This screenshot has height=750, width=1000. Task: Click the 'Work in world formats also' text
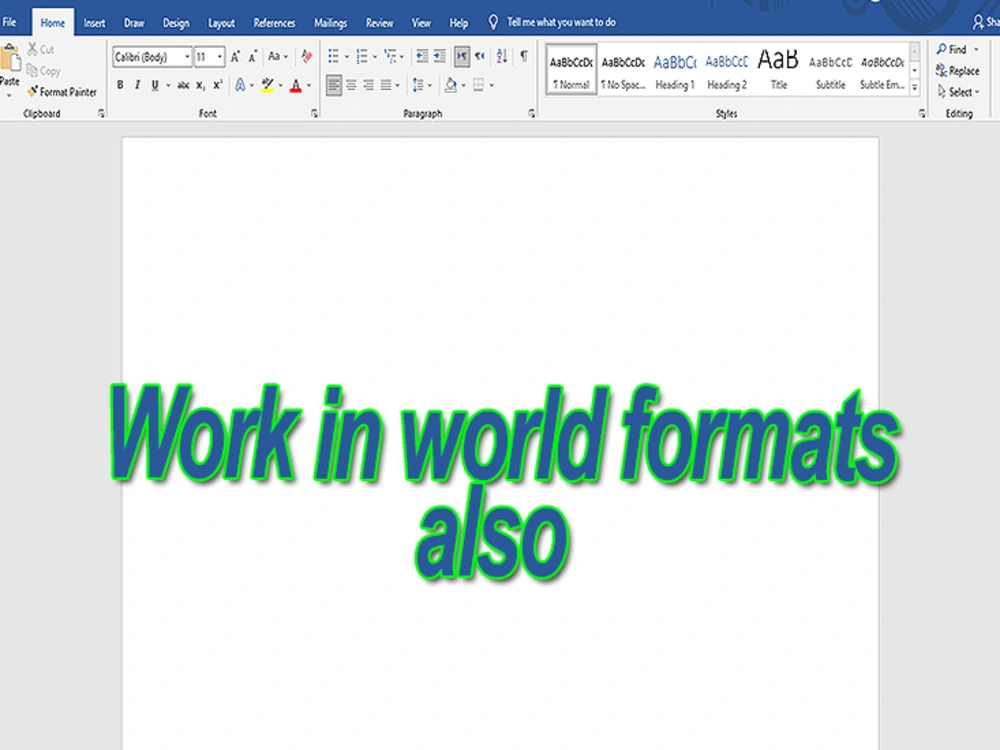[x=504, y=482]
